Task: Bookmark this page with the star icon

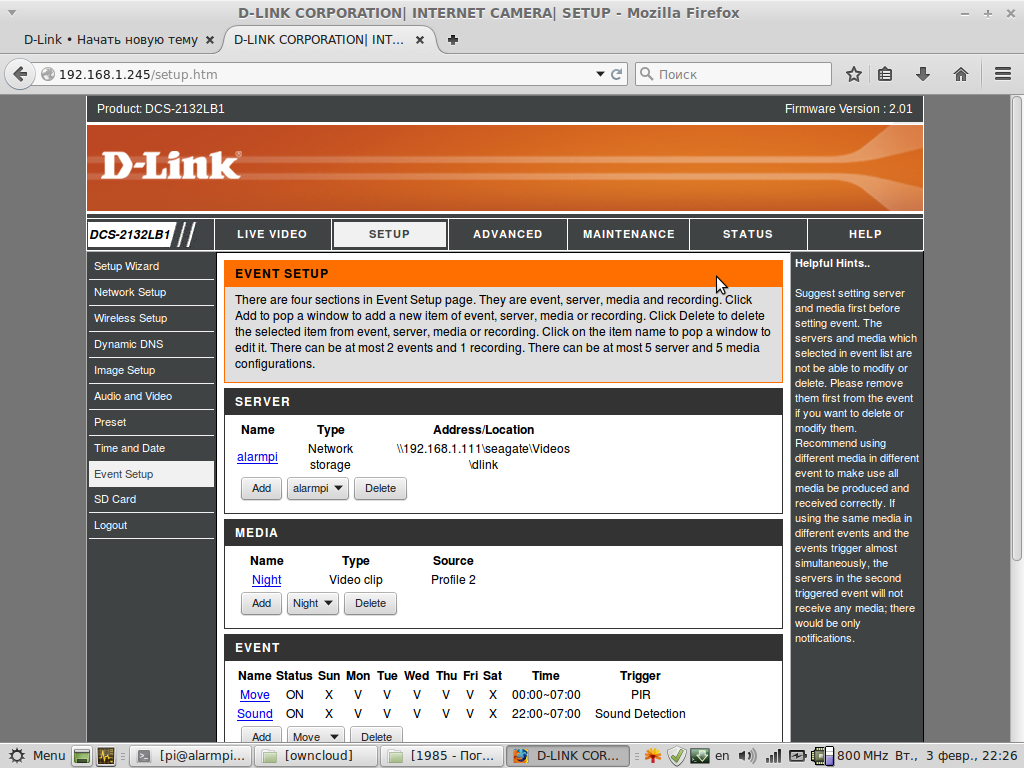Action: pyautogui.click(x=854, y=74)
